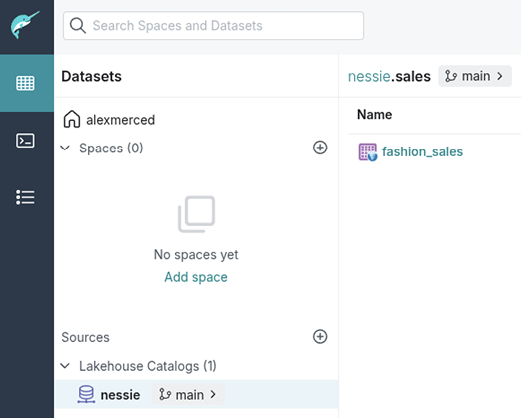530x418 pixels.
Task: Select the Lakehouse Catalogs (1) heading
Action: [x=148, y=366]
